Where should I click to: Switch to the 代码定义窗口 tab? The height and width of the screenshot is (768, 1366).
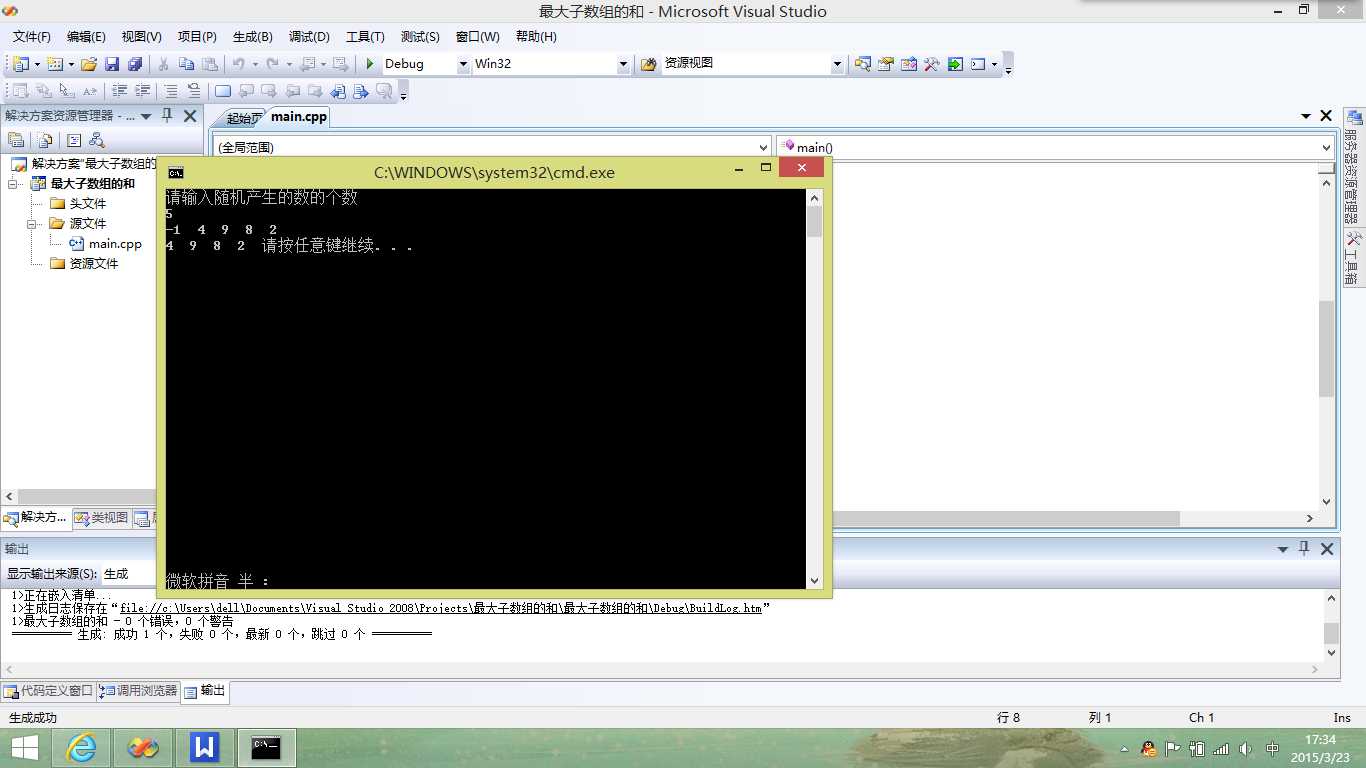coord(48,691)
